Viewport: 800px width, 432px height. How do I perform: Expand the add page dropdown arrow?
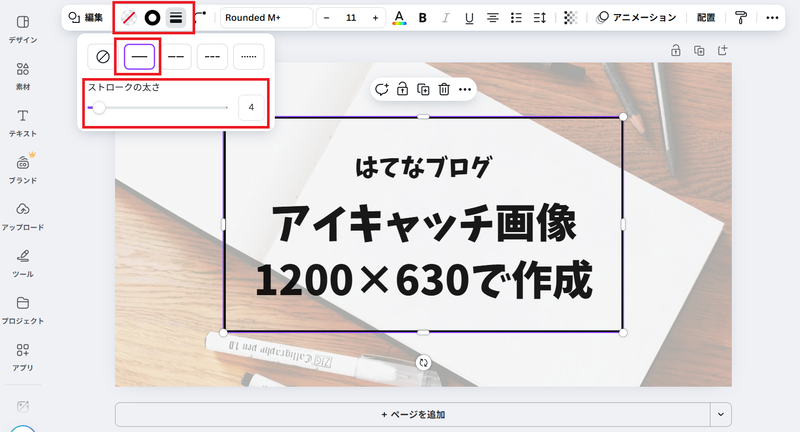pos(721,415)
